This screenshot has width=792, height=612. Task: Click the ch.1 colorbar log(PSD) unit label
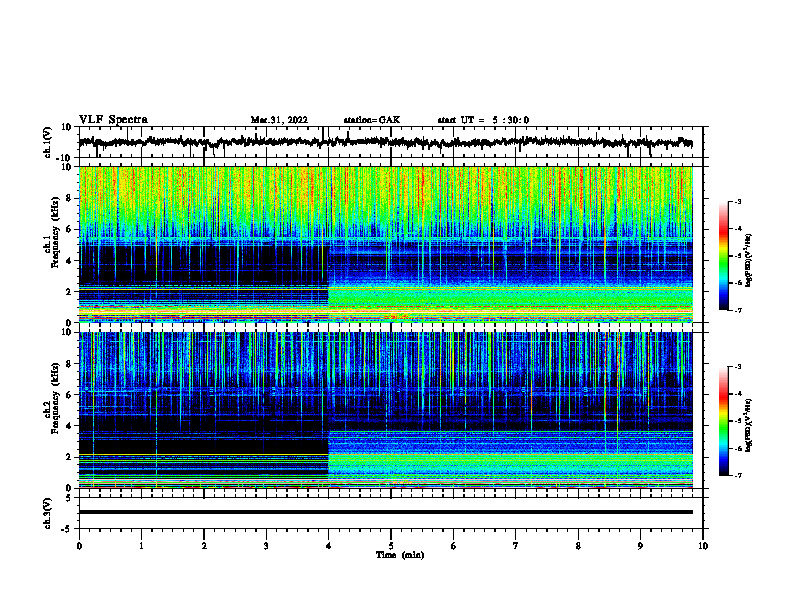749,260
